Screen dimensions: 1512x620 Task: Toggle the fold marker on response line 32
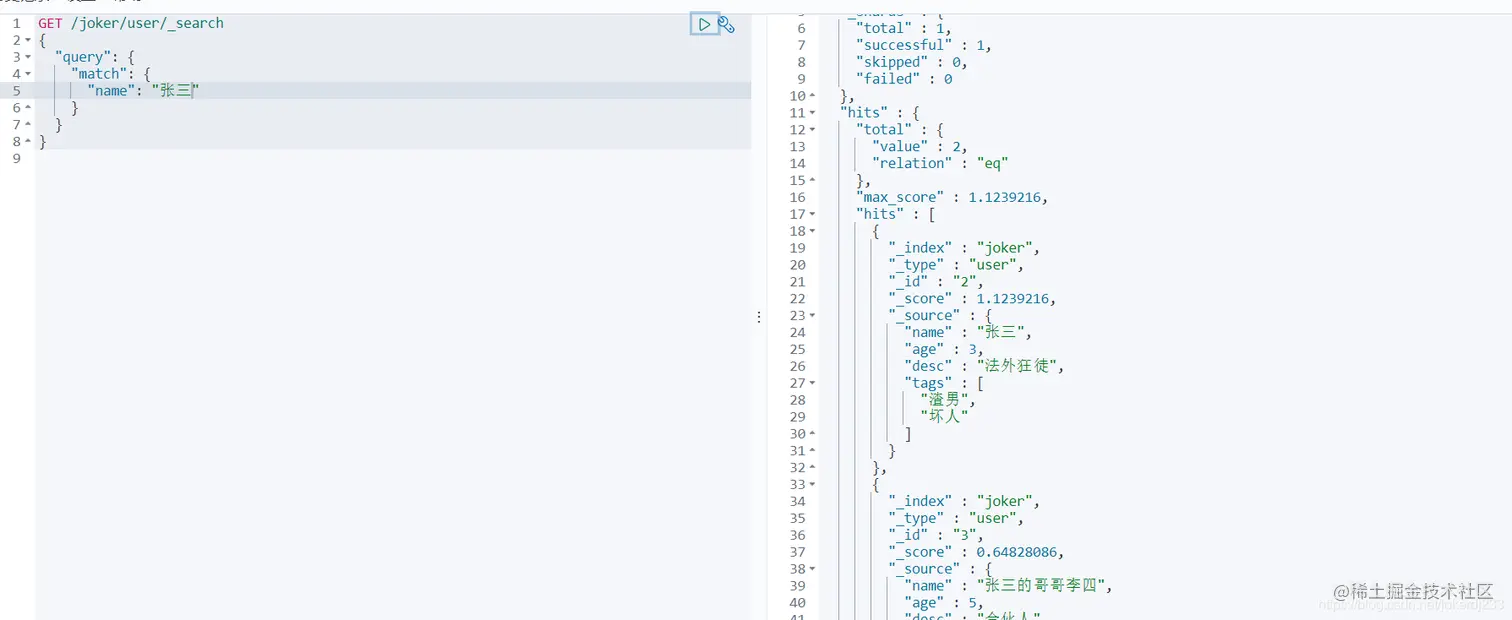pyautogui.click(x=812, y=468)
